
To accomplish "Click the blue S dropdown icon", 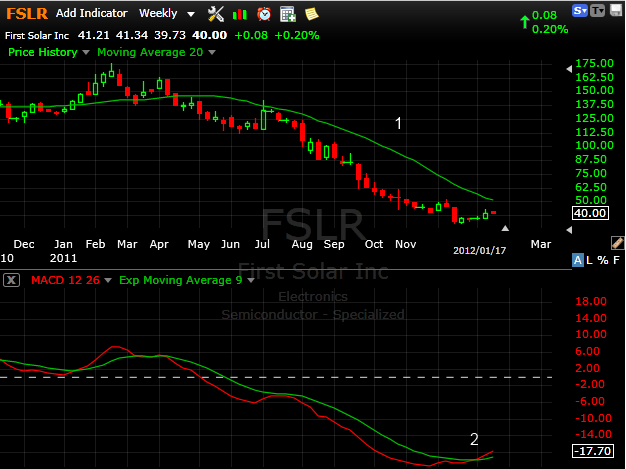I will (x=580, y=10).
